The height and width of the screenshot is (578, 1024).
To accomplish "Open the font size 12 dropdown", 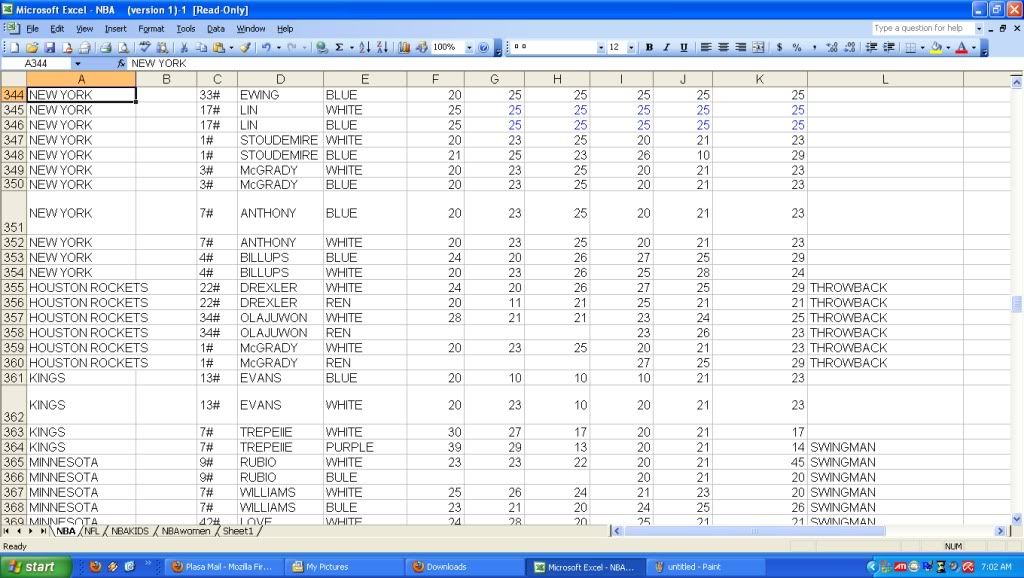I will point(631,48).
